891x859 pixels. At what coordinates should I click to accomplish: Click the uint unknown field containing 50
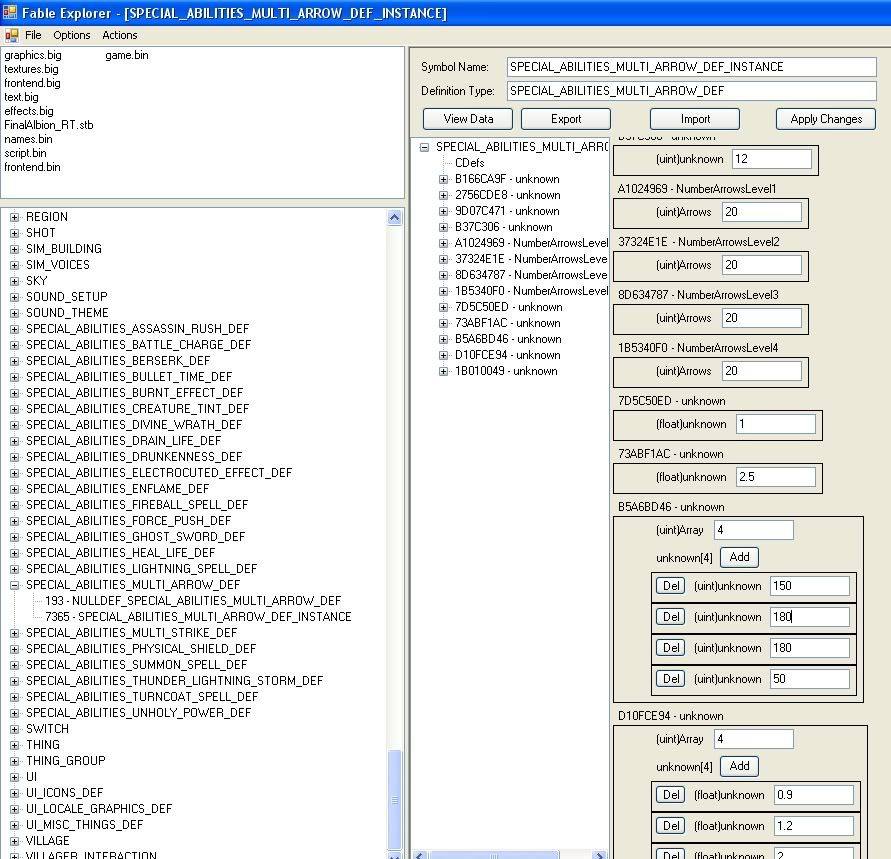pyautogui.click(x=810, y=679)
